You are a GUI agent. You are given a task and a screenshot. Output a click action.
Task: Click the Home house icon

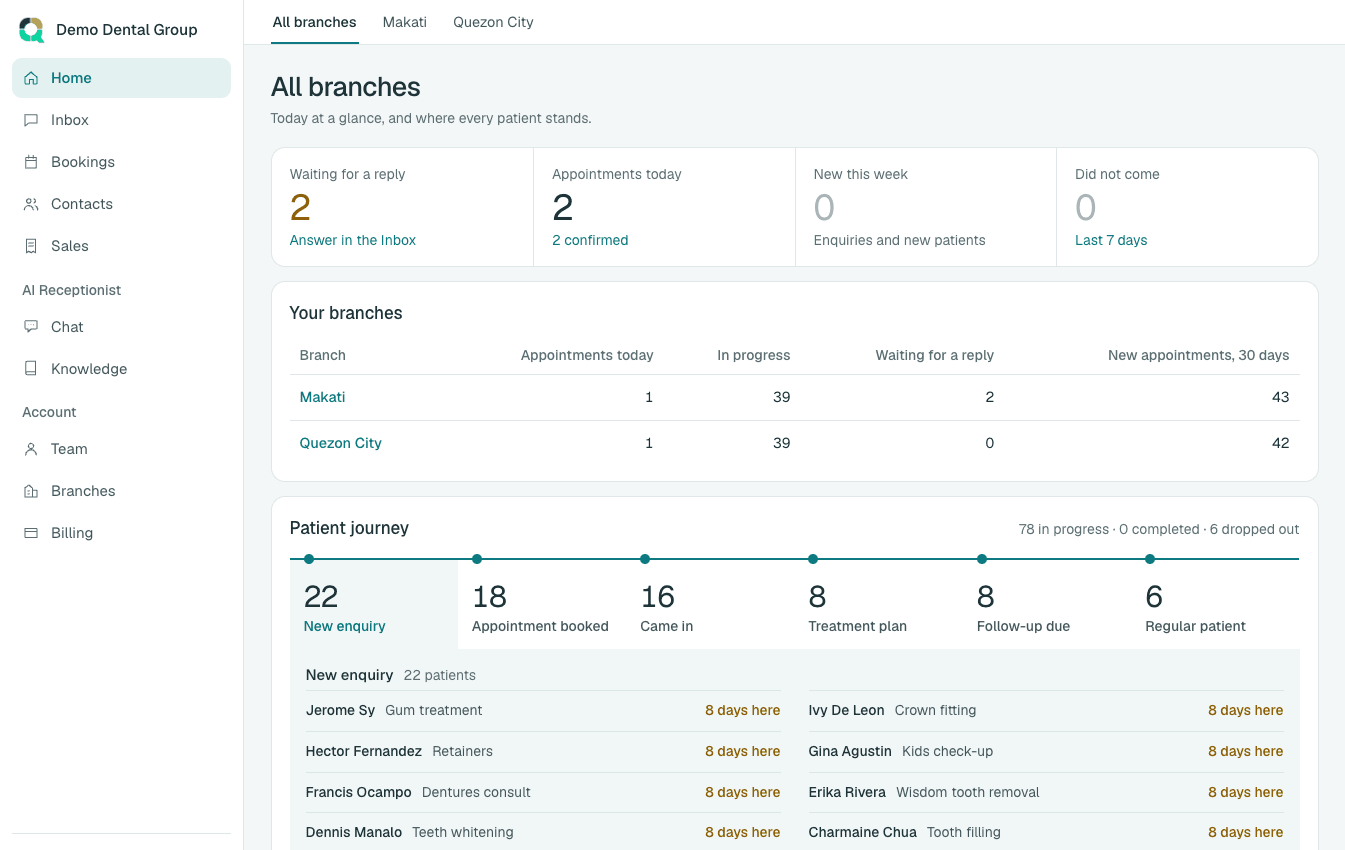31,78
